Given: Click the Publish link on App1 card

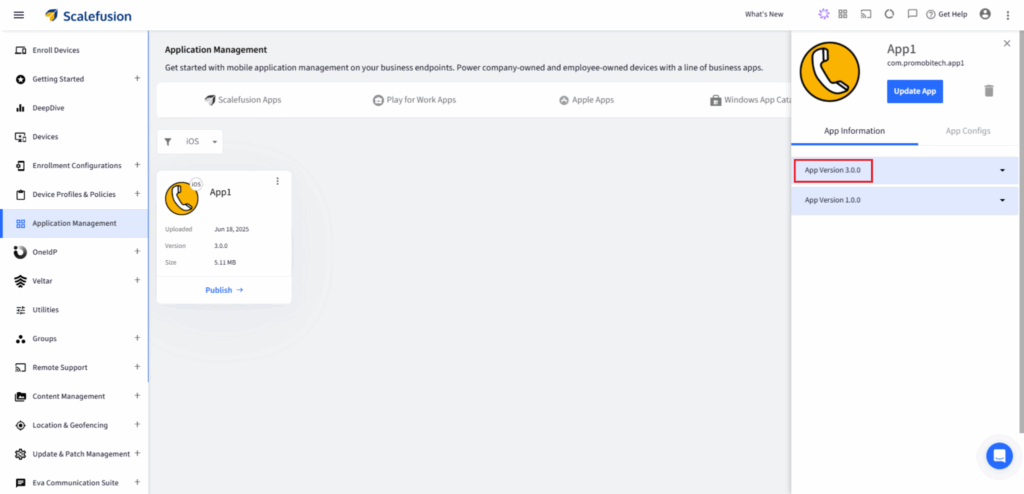Looking at the screenshot, I should pyautogui.click(x=224, y=290).
